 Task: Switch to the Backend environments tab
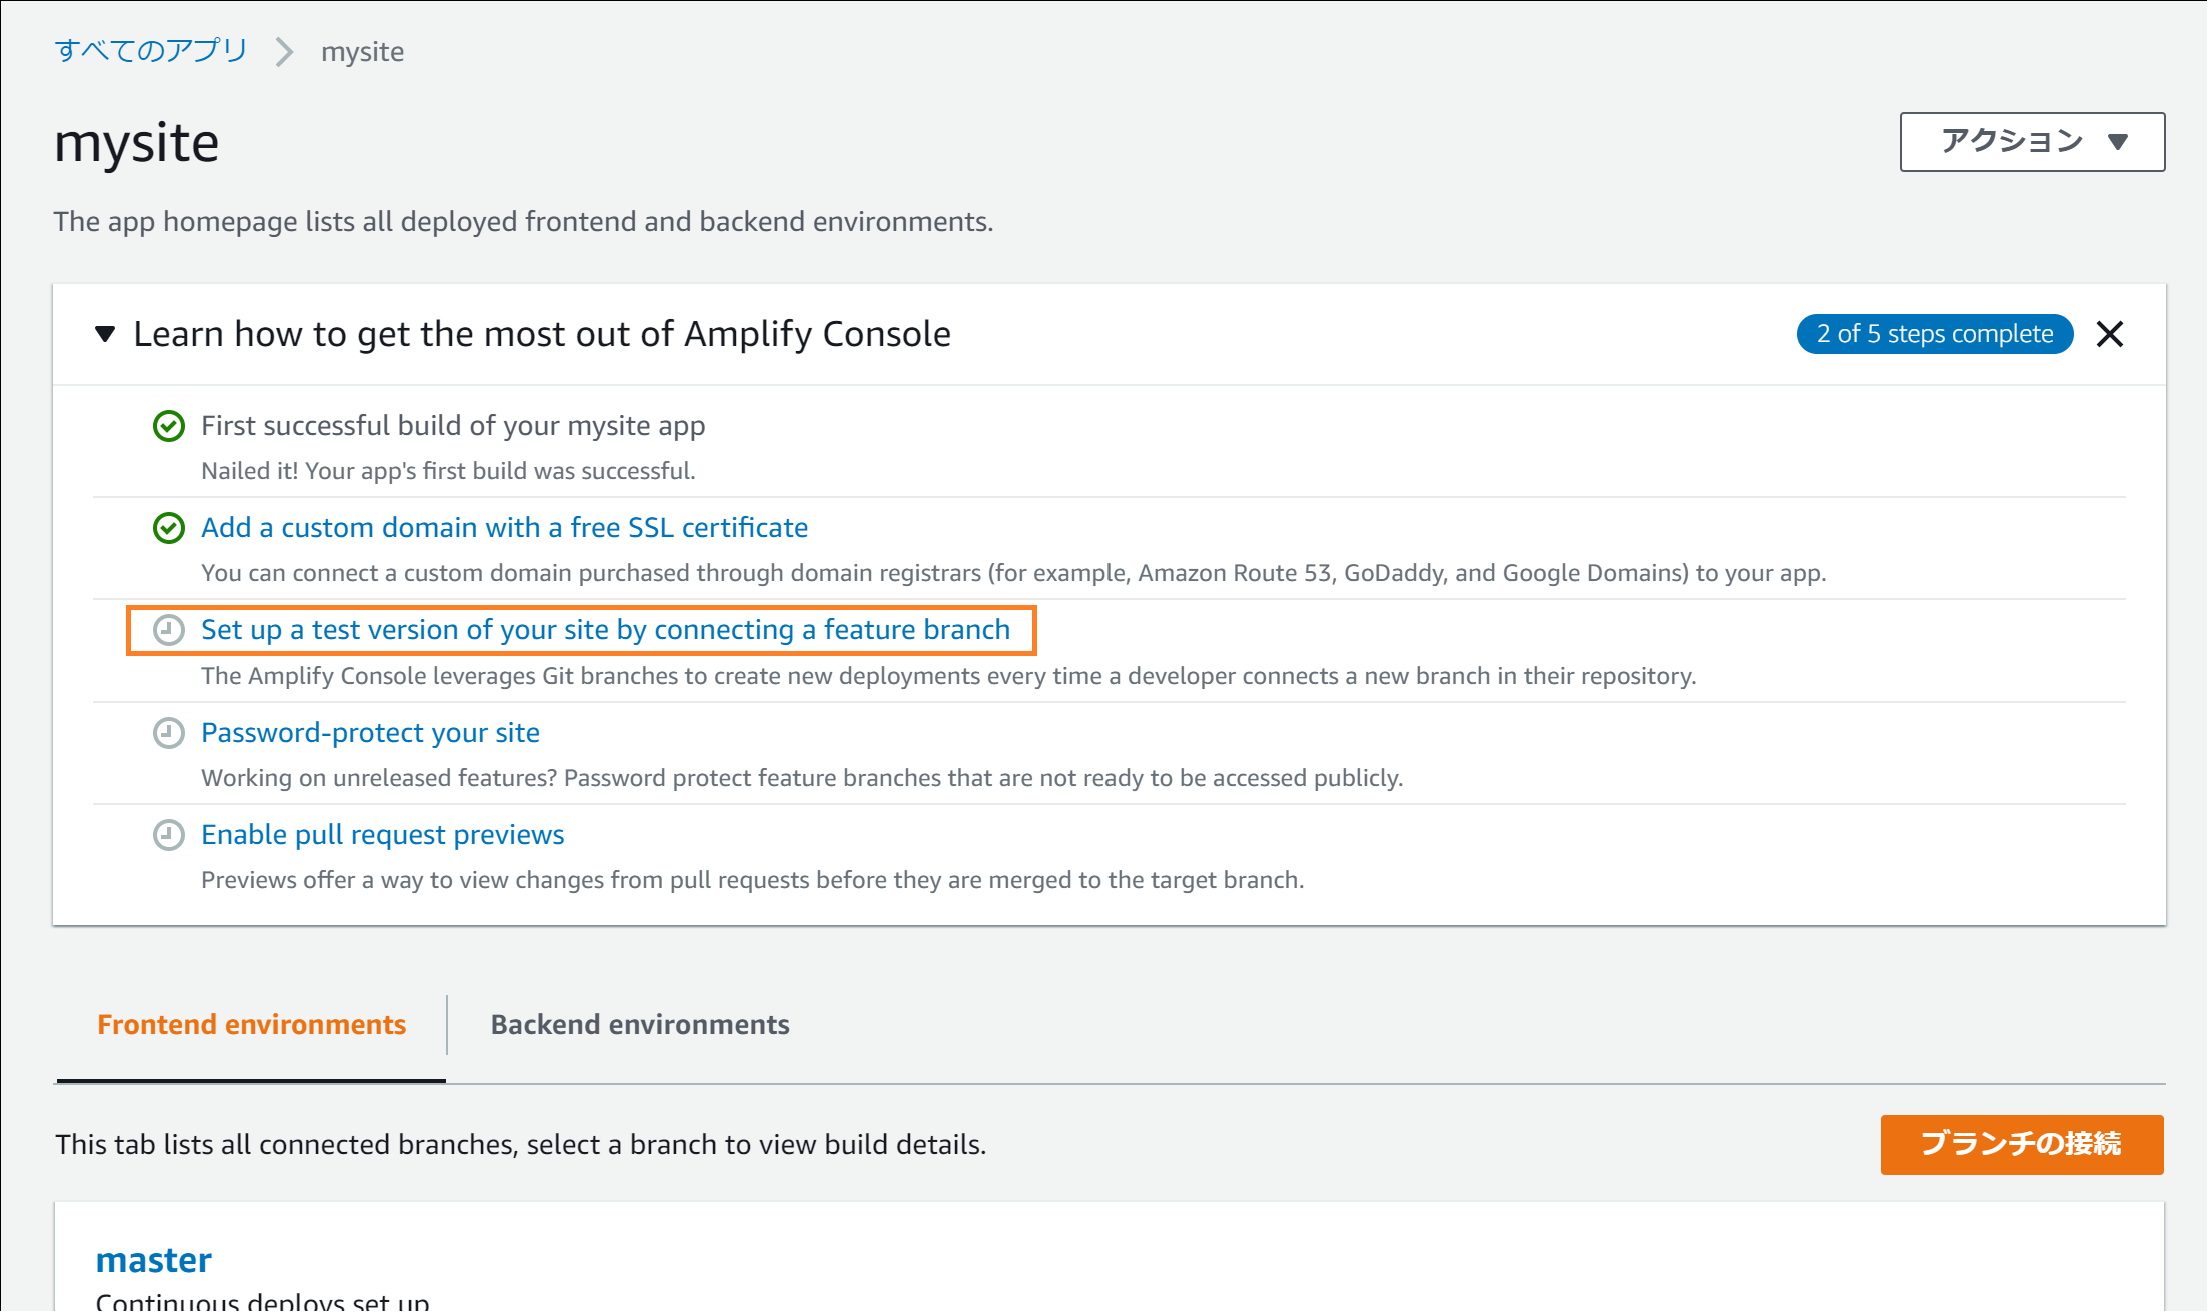tap(640, 1025)
